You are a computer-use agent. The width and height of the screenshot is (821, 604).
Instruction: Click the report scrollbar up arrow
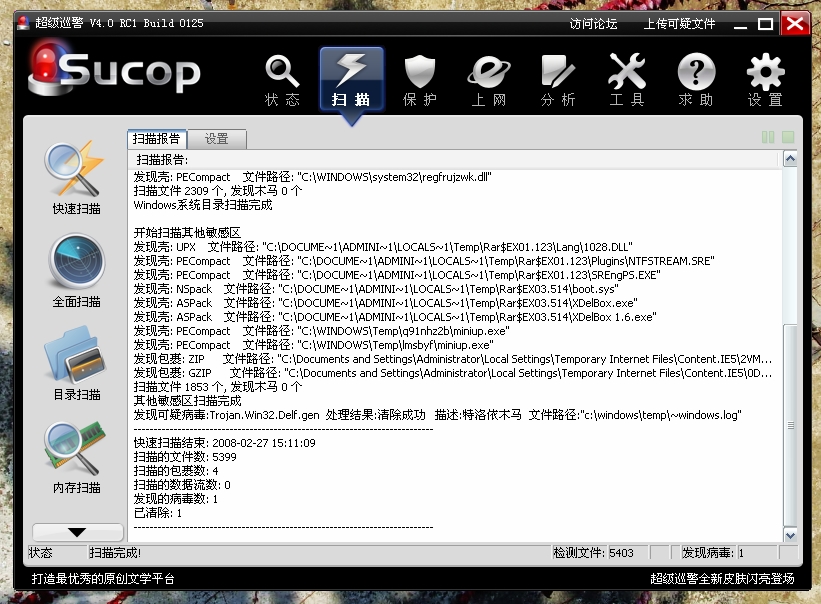(790, 158)
